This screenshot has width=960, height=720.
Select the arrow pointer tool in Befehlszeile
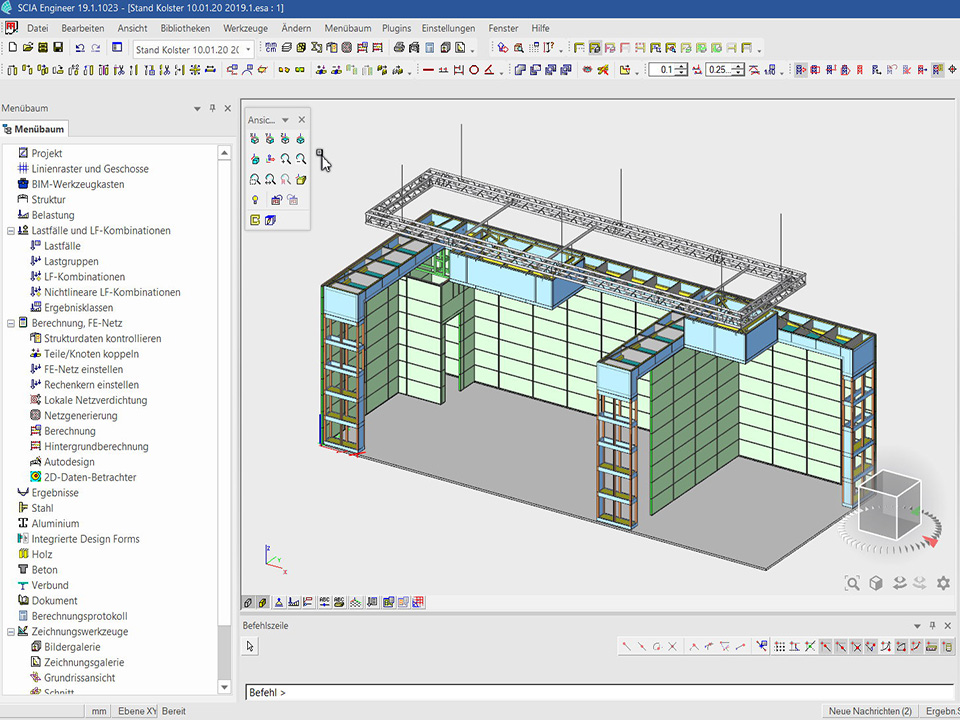coord(251,647)
